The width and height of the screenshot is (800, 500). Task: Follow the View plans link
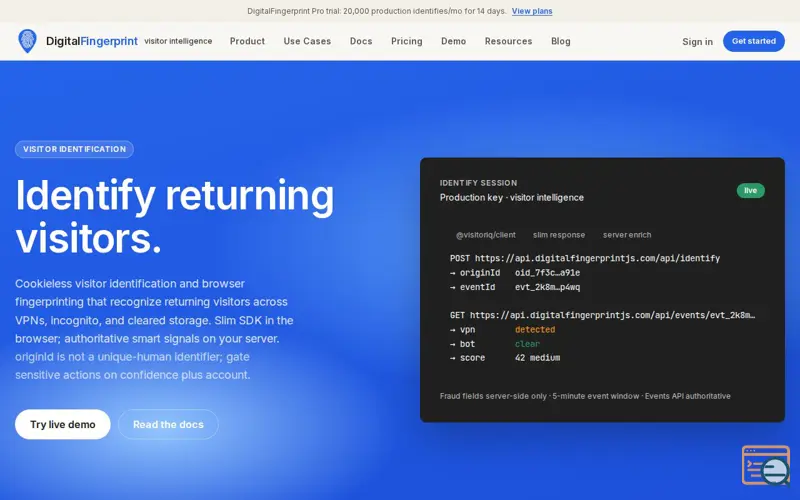pos(532,11)
